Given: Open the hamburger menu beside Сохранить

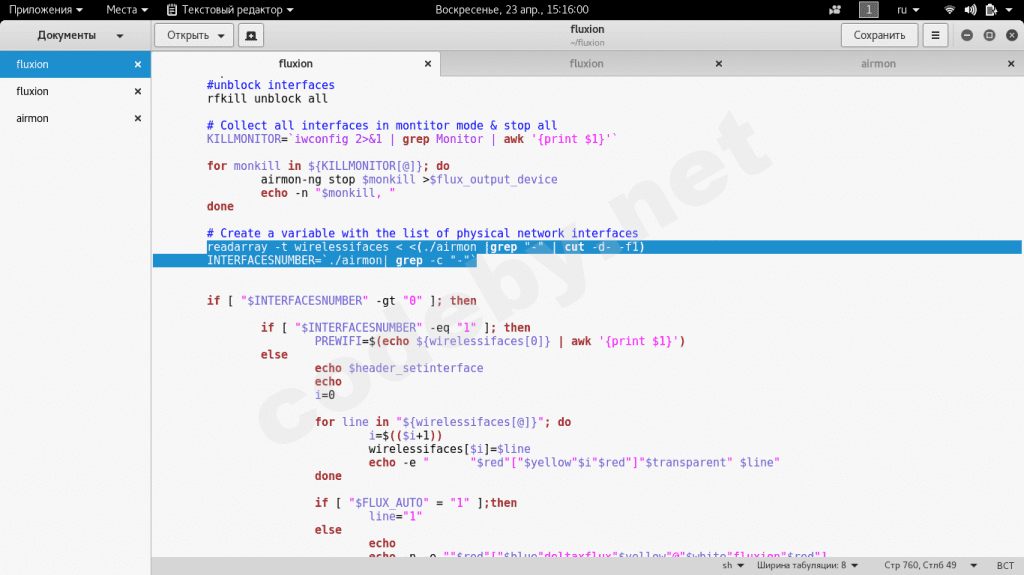Looking at the screenshot, I should click(x=935, y=35).
